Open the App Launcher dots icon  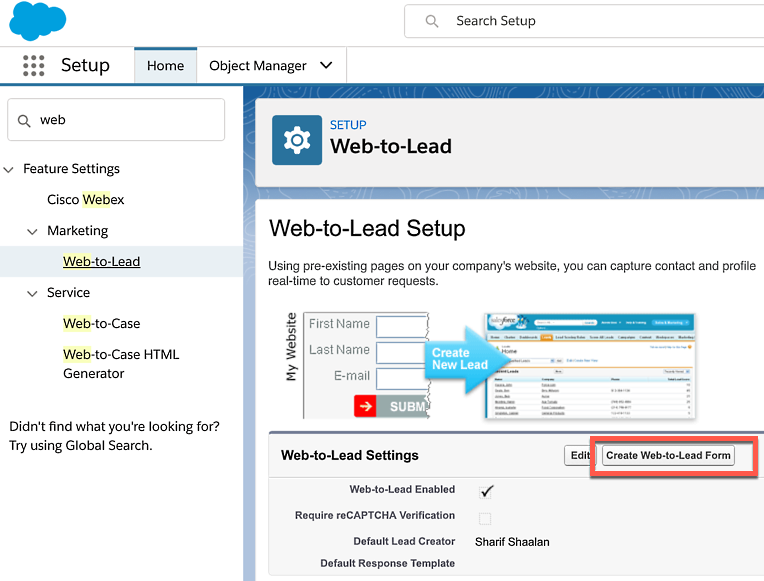[x=34, y=65]
